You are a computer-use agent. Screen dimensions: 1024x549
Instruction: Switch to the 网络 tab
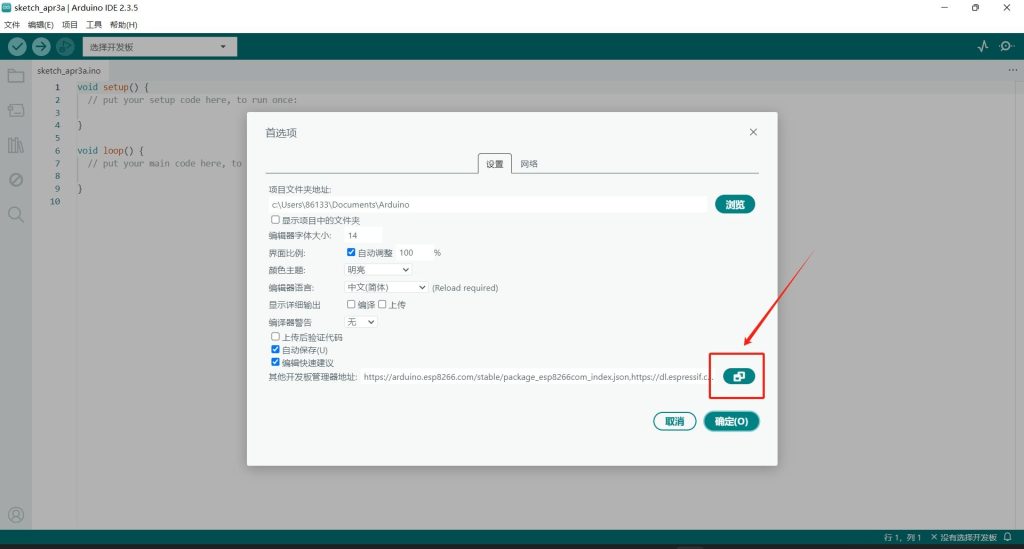coord(529,164)
